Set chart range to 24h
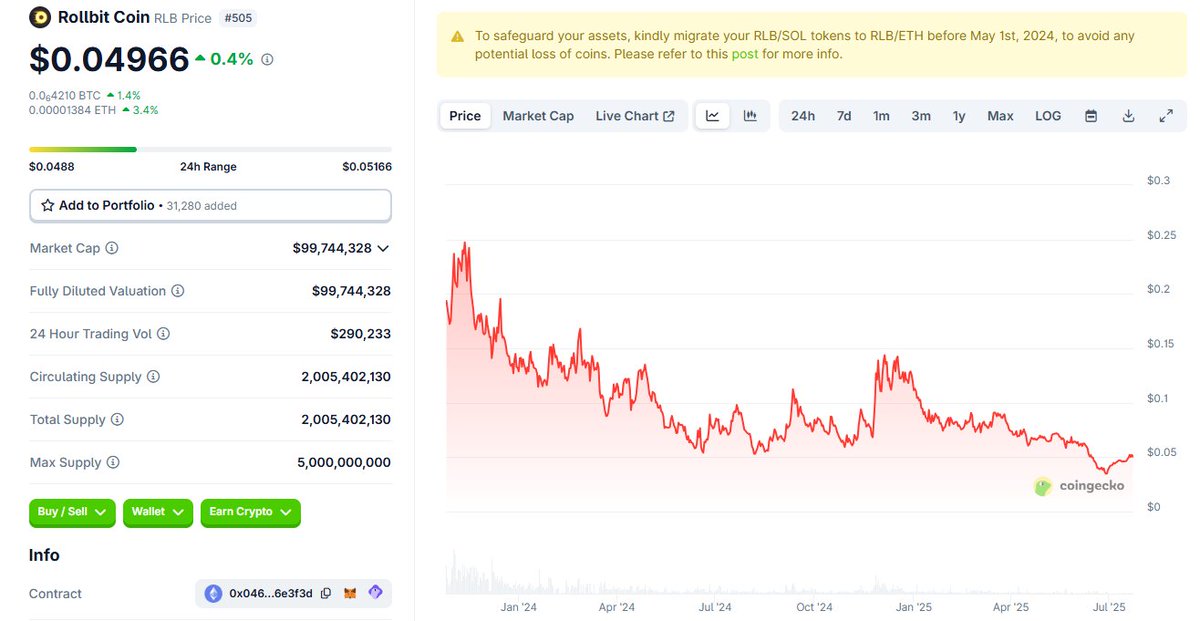Screen dimensions: 1200x621 [803, 116]
